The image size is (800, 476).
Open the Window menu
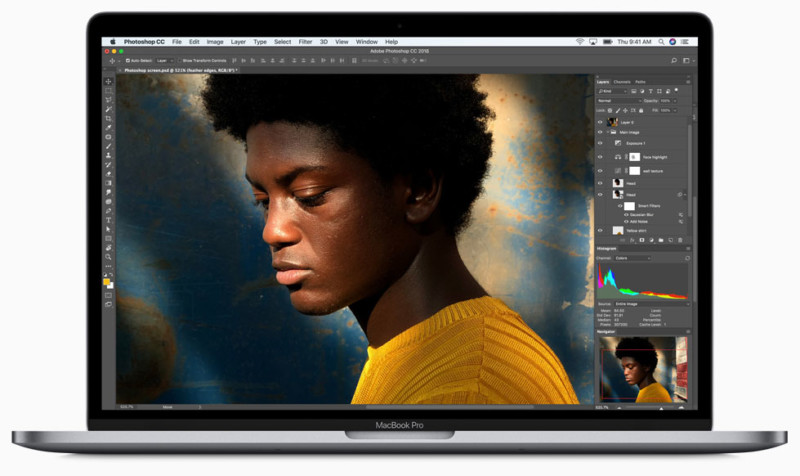(x=366, y=42)
